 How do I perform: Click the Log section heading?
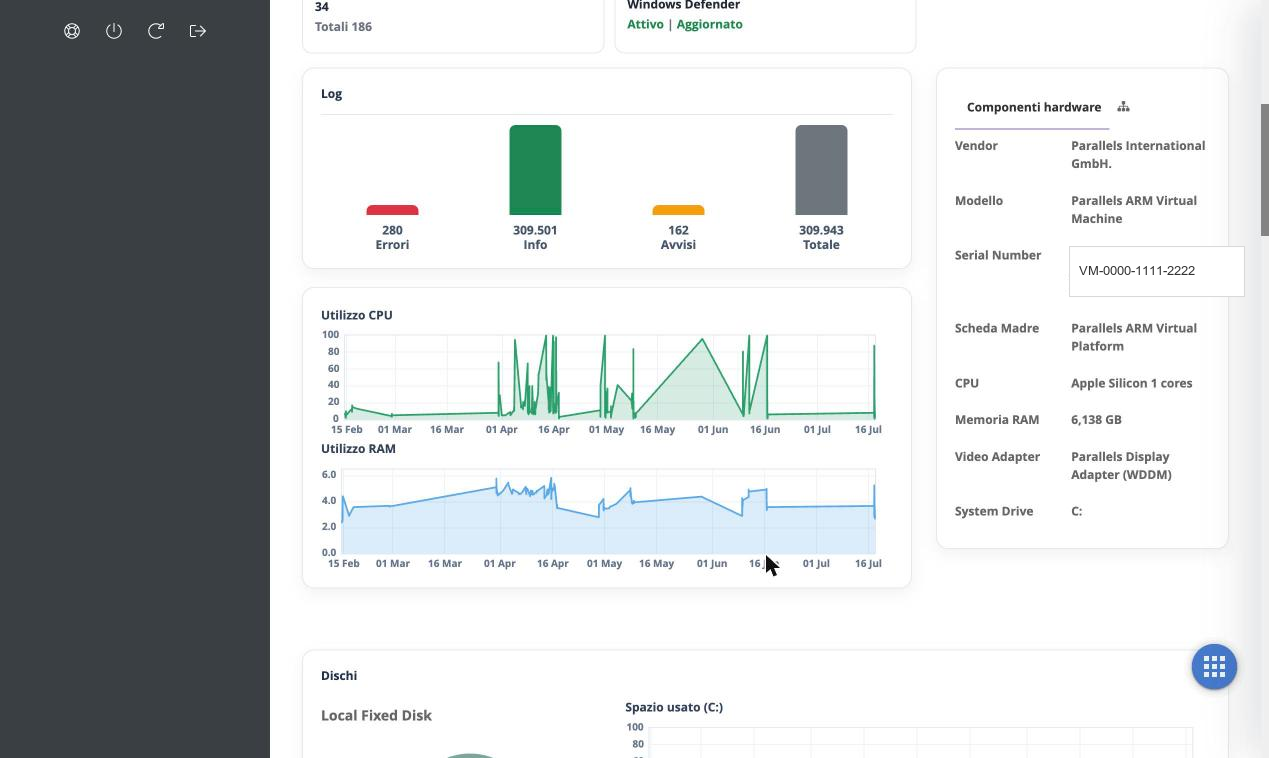click(331, 94)
